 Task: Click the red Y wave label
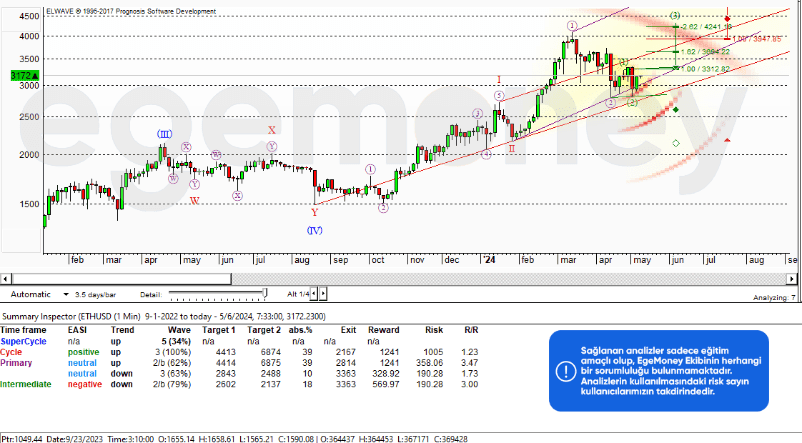pyautogui.click(x=314, y=212)
